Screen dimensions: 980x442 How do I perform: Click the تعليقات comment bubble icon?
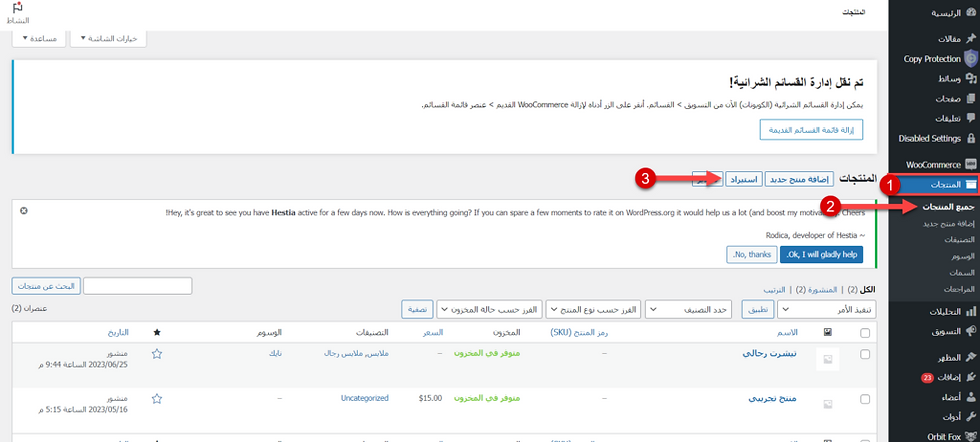971,118
